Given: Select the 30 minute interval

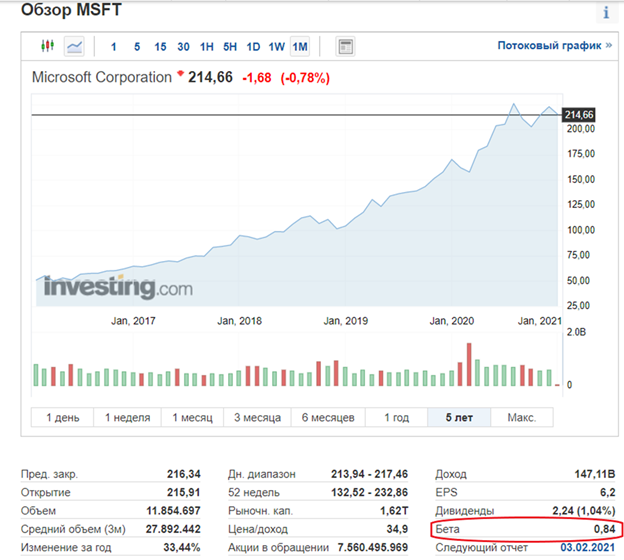Looking at the screenshot, I should point(183,47).
